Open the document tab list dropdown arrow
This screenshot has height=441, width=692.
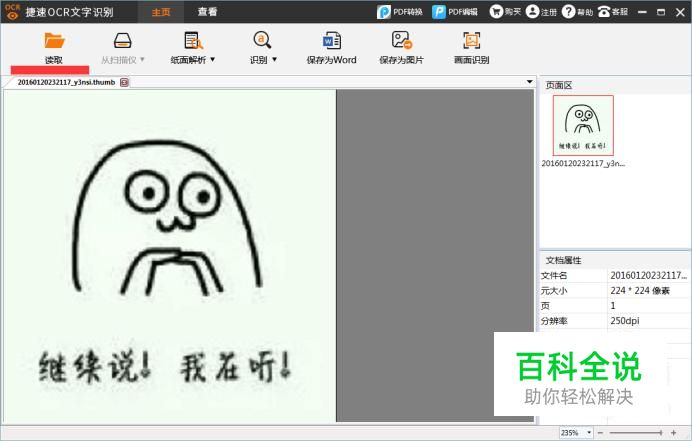[x=529, y=82]
